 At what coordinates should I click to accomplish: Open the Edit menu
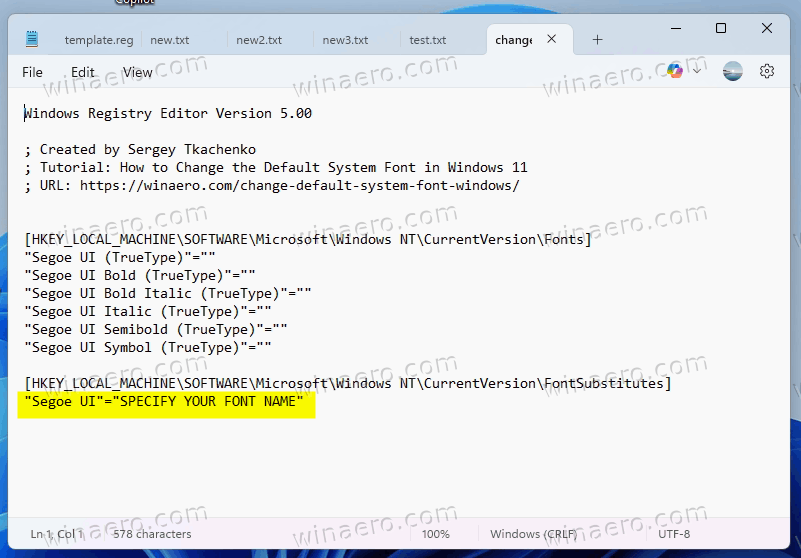point(83,72)
